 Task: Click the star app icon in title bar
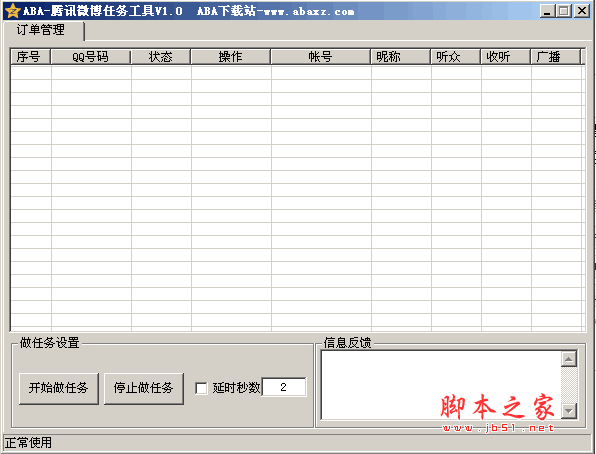(x=12, y=11)
